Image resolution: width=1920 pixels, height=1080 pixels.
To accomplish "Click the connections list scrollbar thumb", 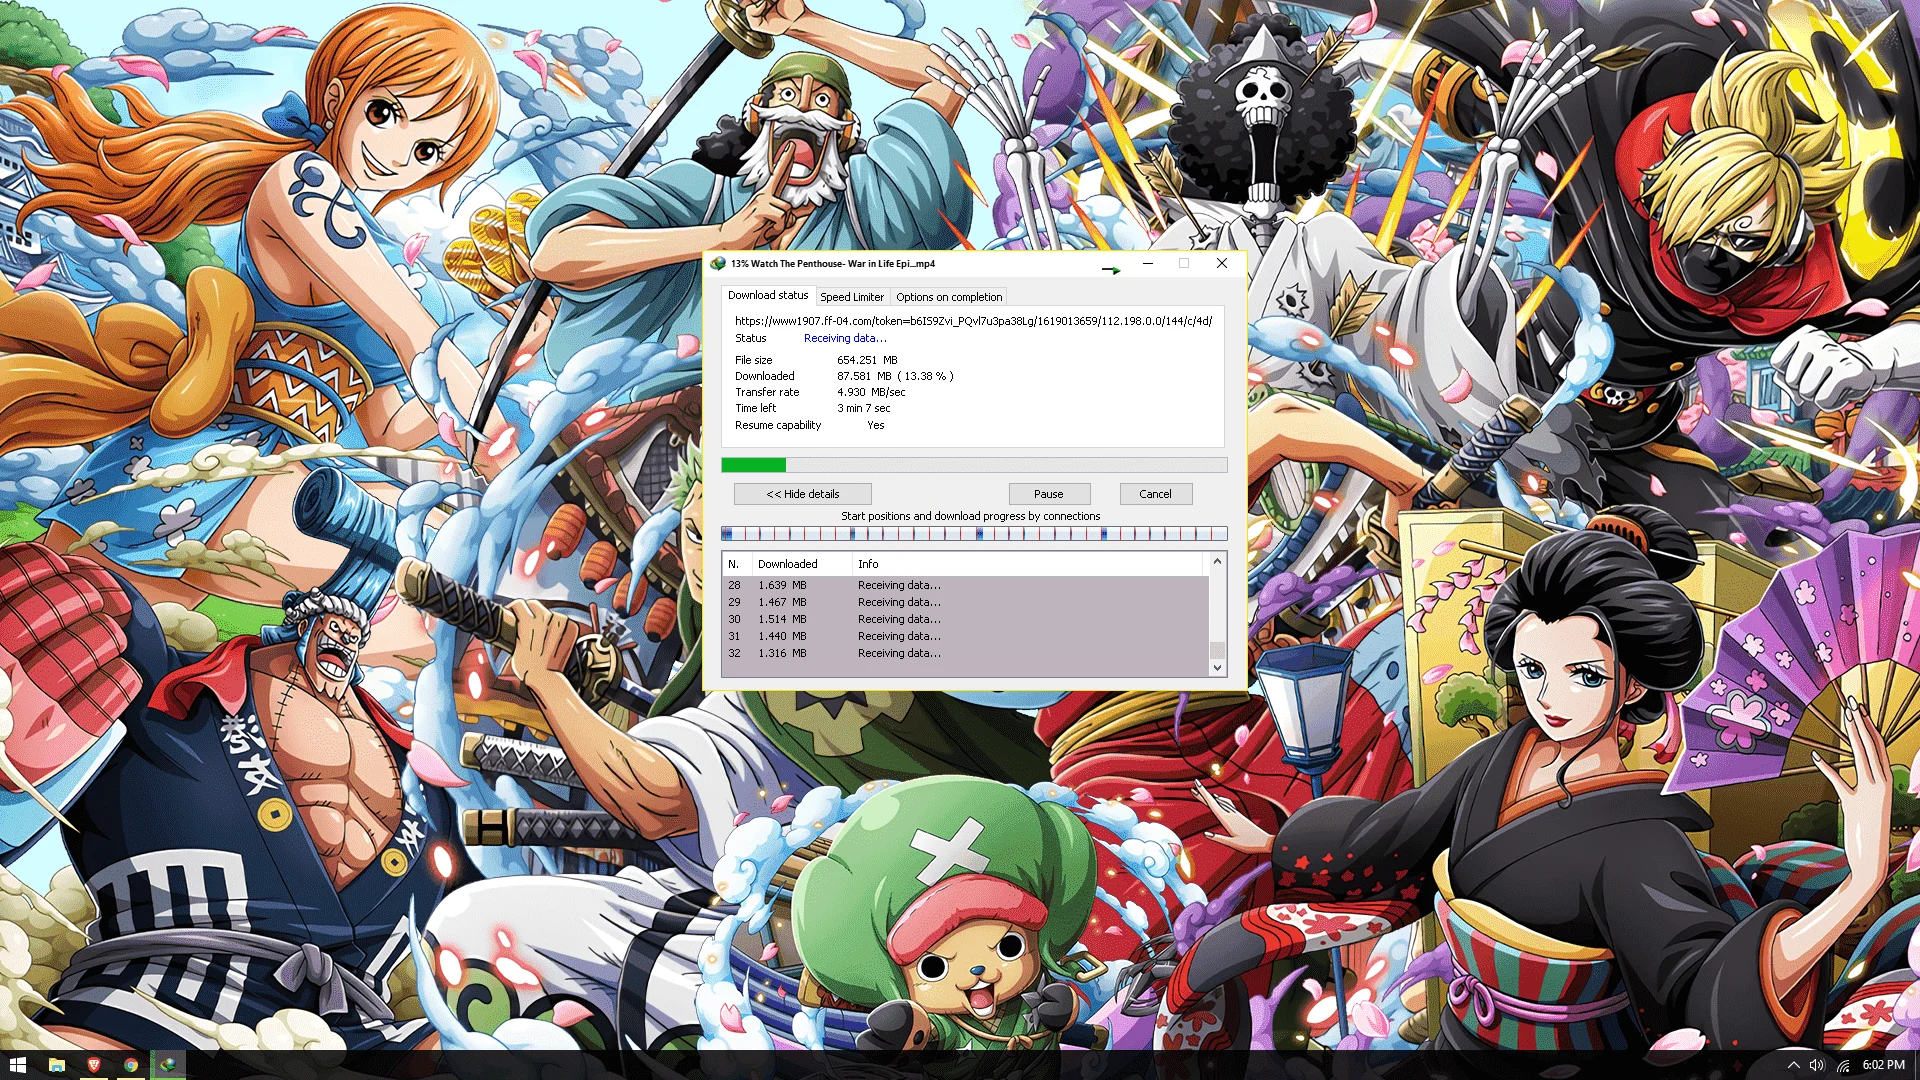I will [x=1217, y=649].
